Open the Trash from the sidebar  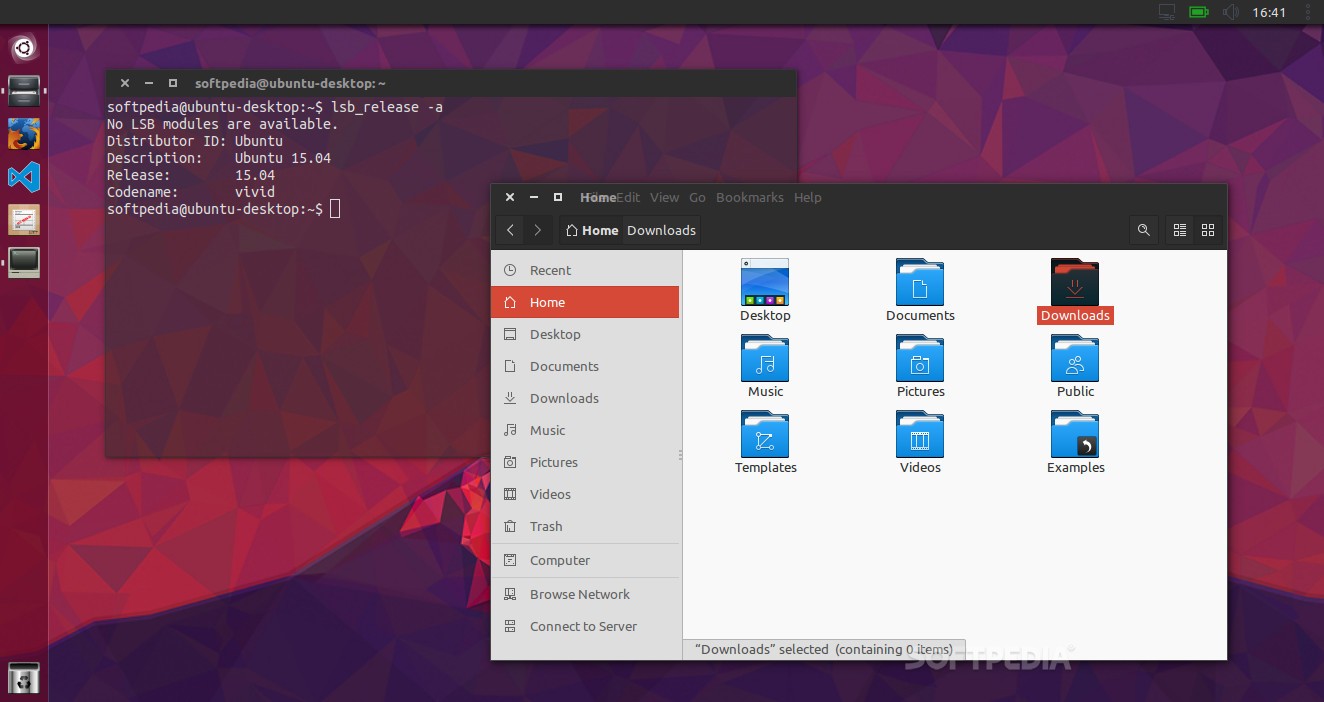point(546,526)
